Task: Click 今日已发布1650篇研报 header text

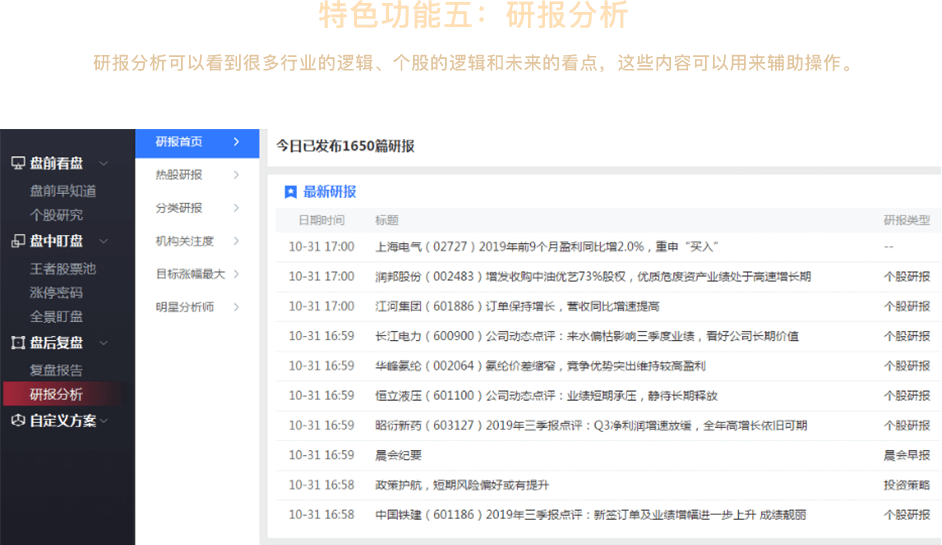Action: [345, 146]
